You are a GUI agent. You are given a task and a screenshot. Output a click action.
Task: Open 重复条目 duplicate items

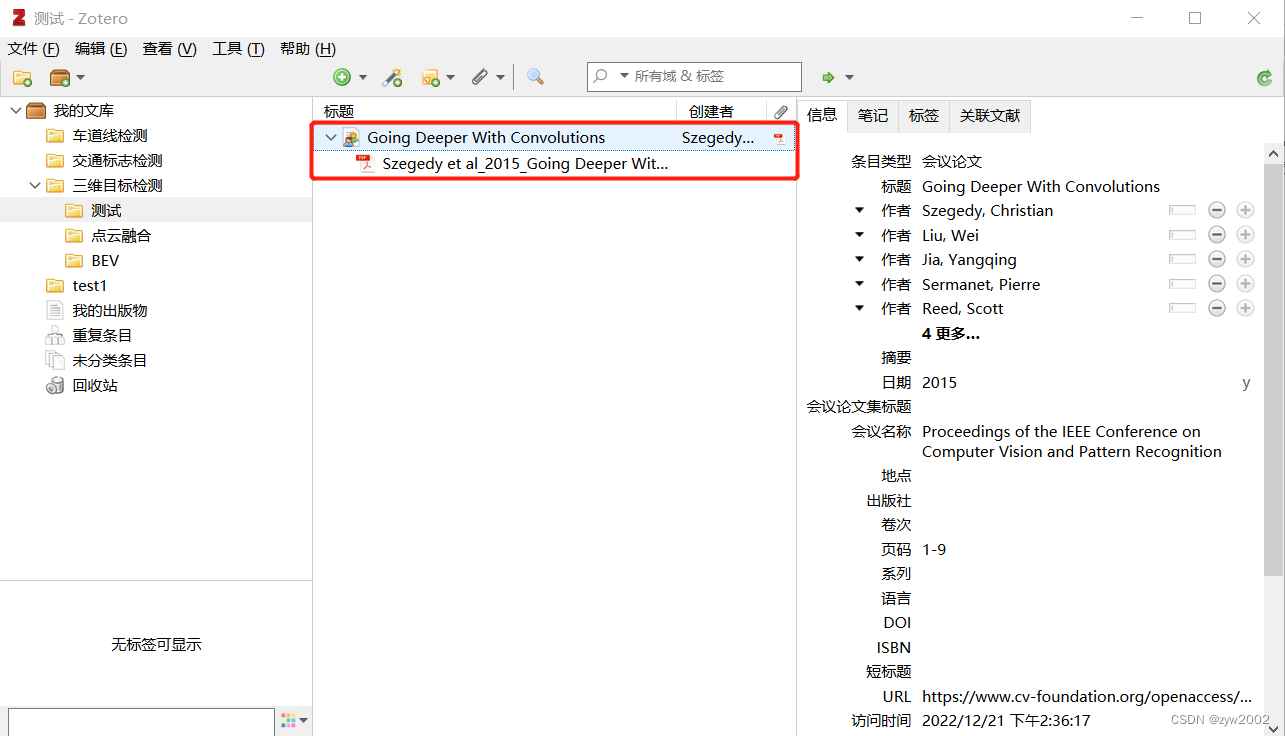tap(102, 336)
